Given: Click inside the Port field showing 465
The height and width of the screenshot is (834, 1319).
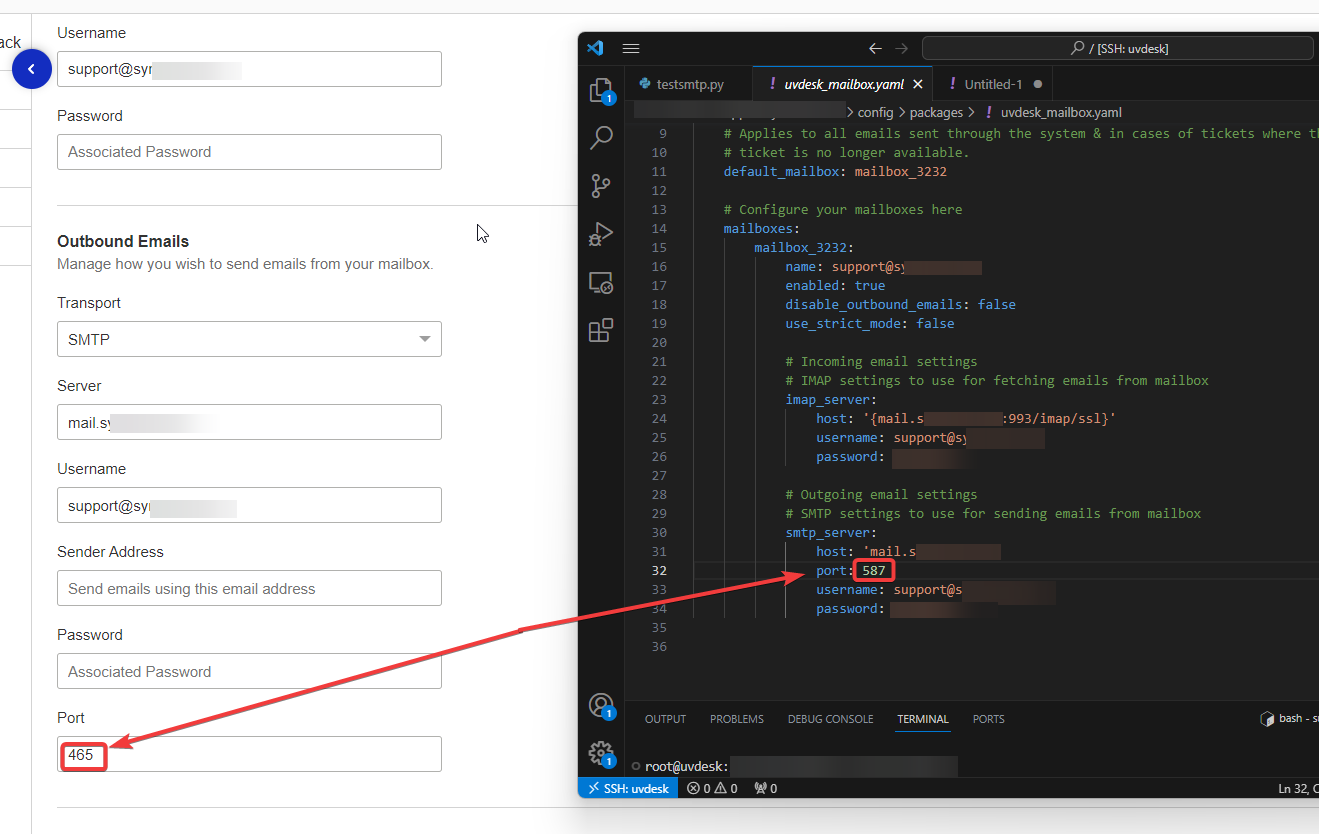Looking at the screenshot, I should coord(200,754).
